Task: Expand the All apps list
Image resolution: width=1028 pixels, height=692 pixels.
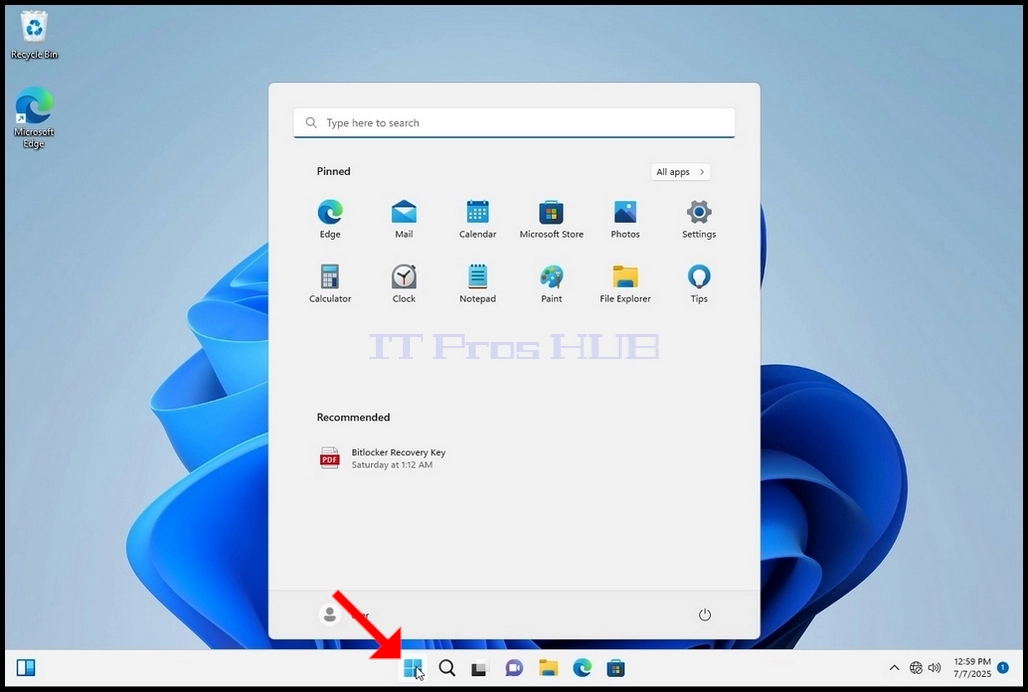Action: [681, 172]
